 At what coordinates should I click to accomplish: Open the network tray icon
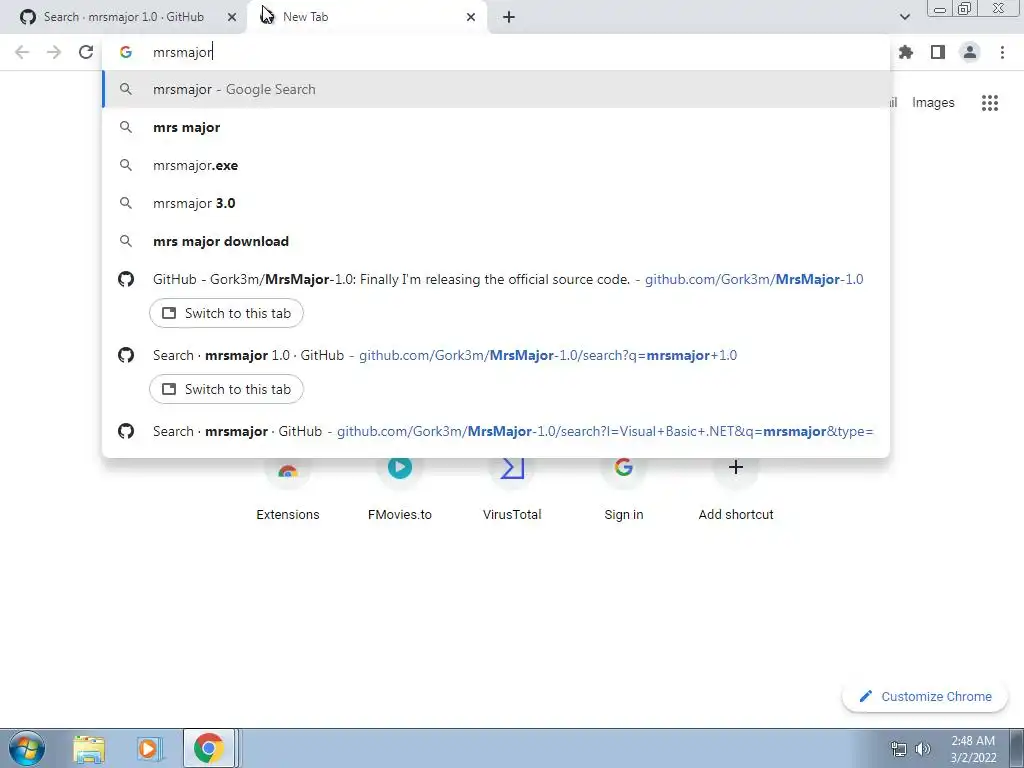[899, 749]
